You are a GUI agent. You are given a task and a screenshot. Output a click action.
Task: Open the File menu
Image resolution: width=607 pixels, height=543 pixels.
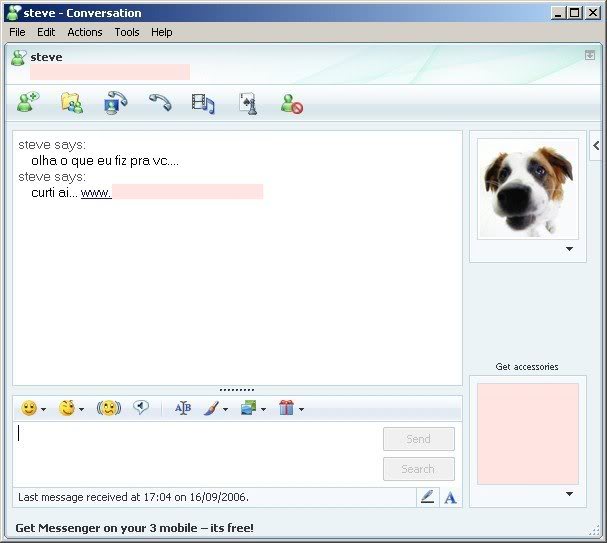pyautogui.click(x=17, y=32)
